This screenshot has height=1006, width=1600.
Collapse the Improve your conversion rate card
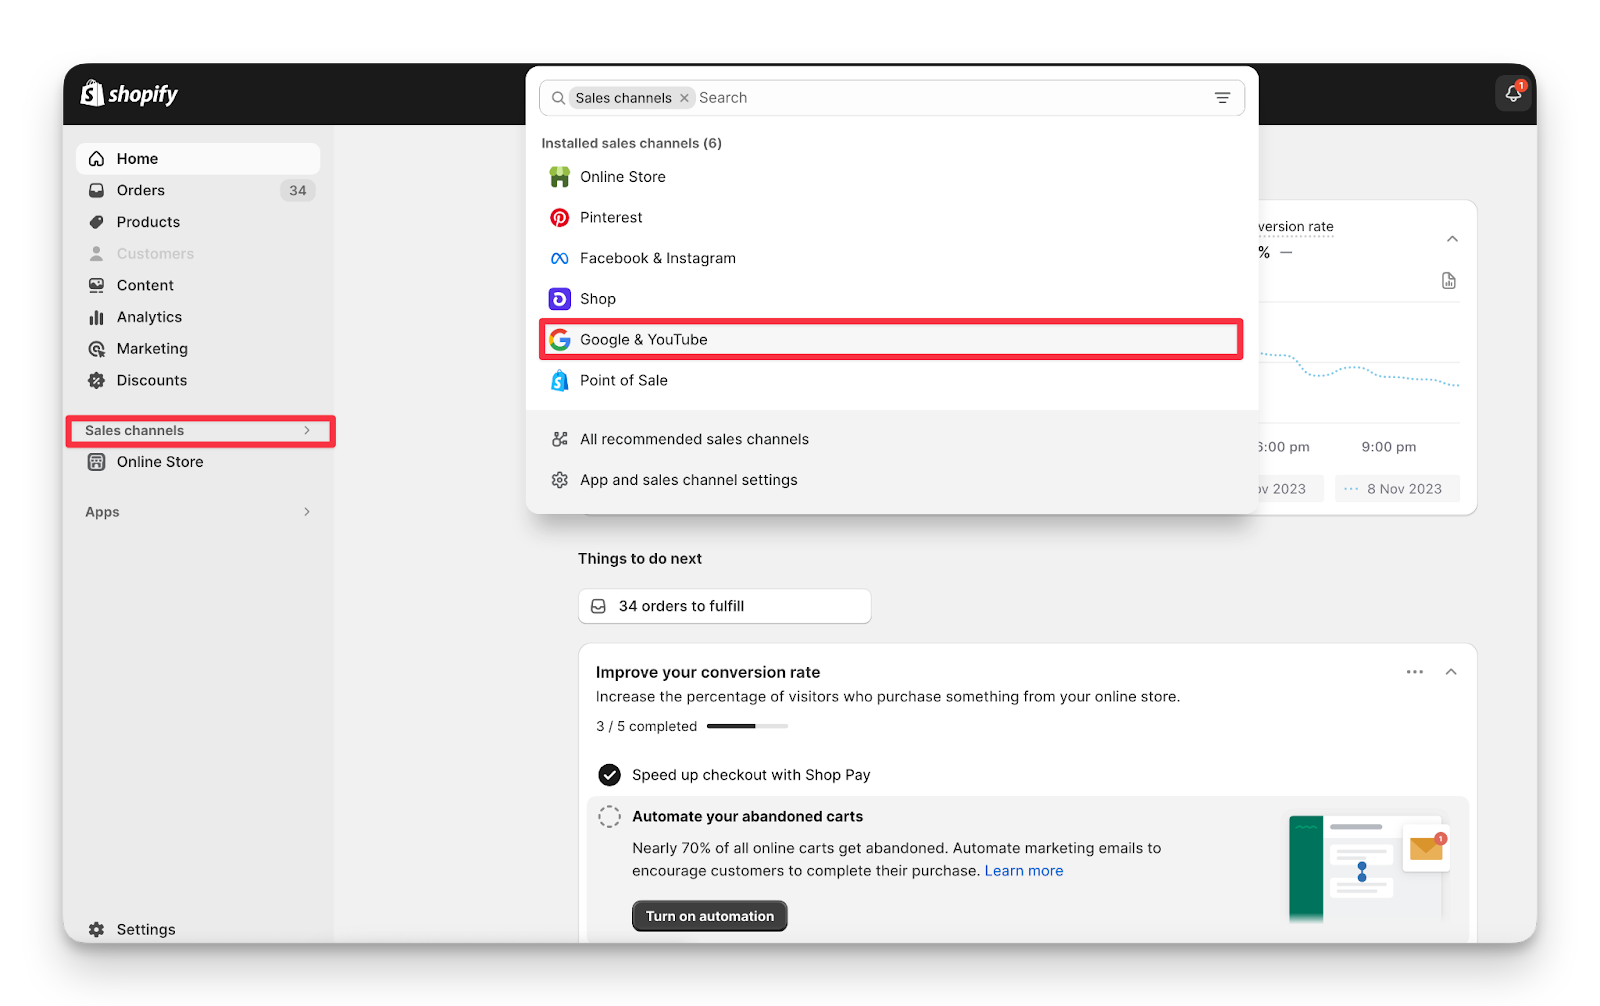click(1451, 672)
